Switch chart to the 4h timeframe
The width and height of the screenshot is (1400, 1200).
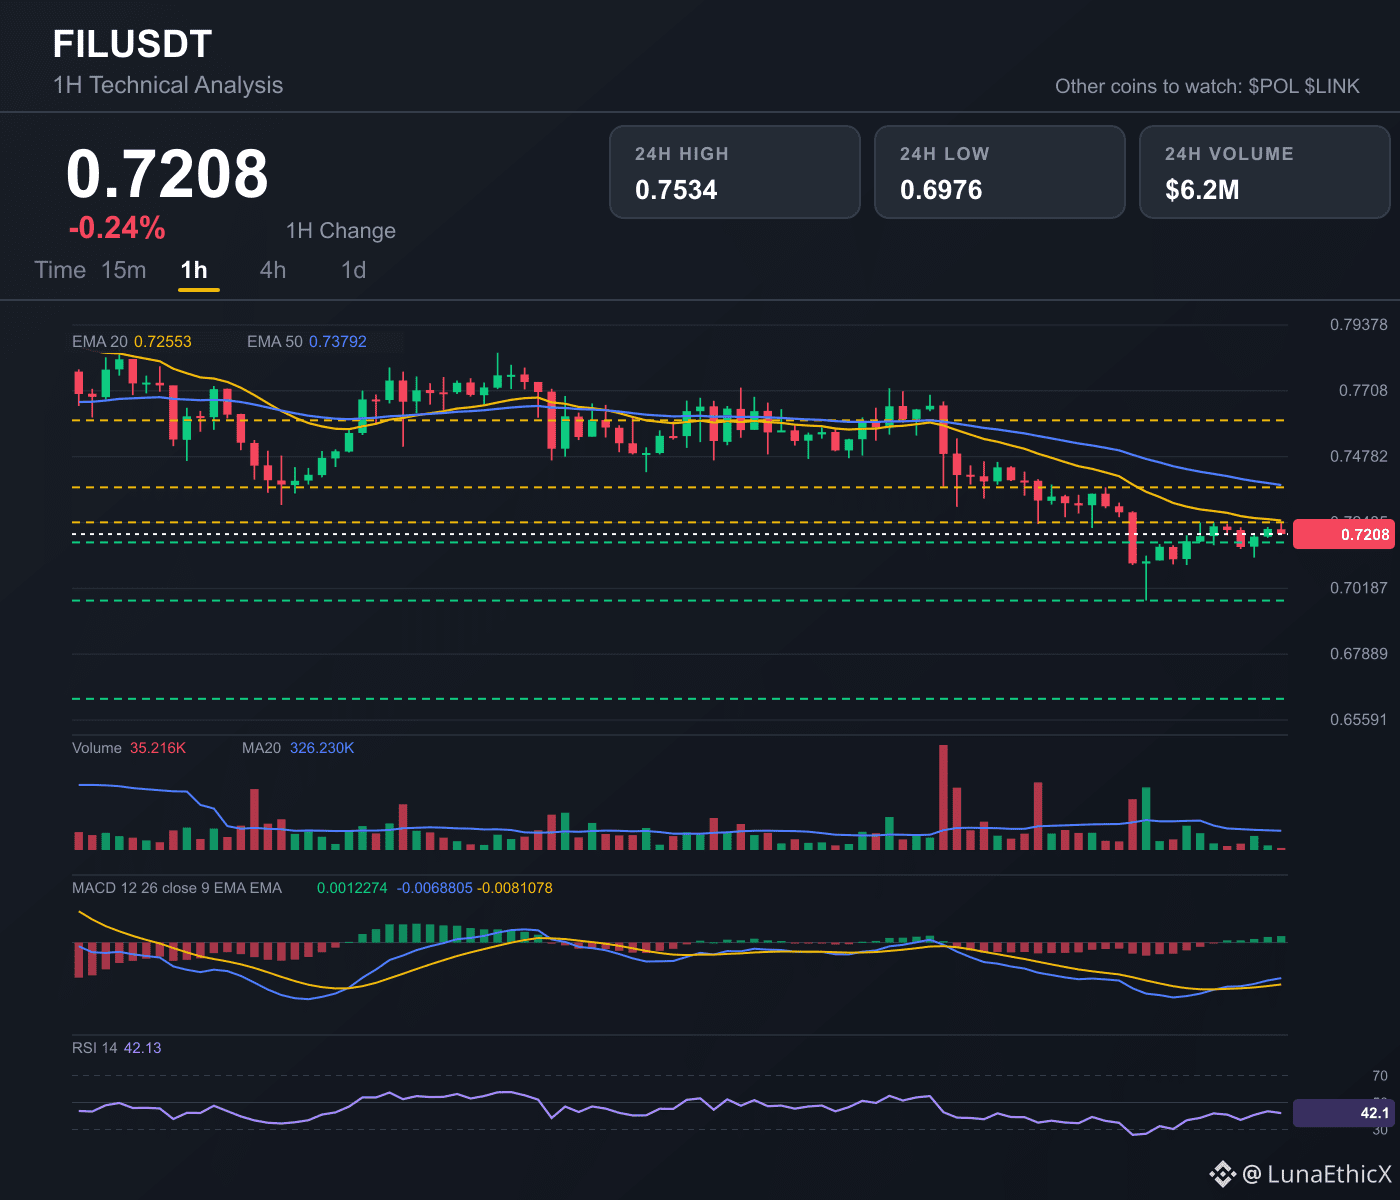(x=273, y=270)
